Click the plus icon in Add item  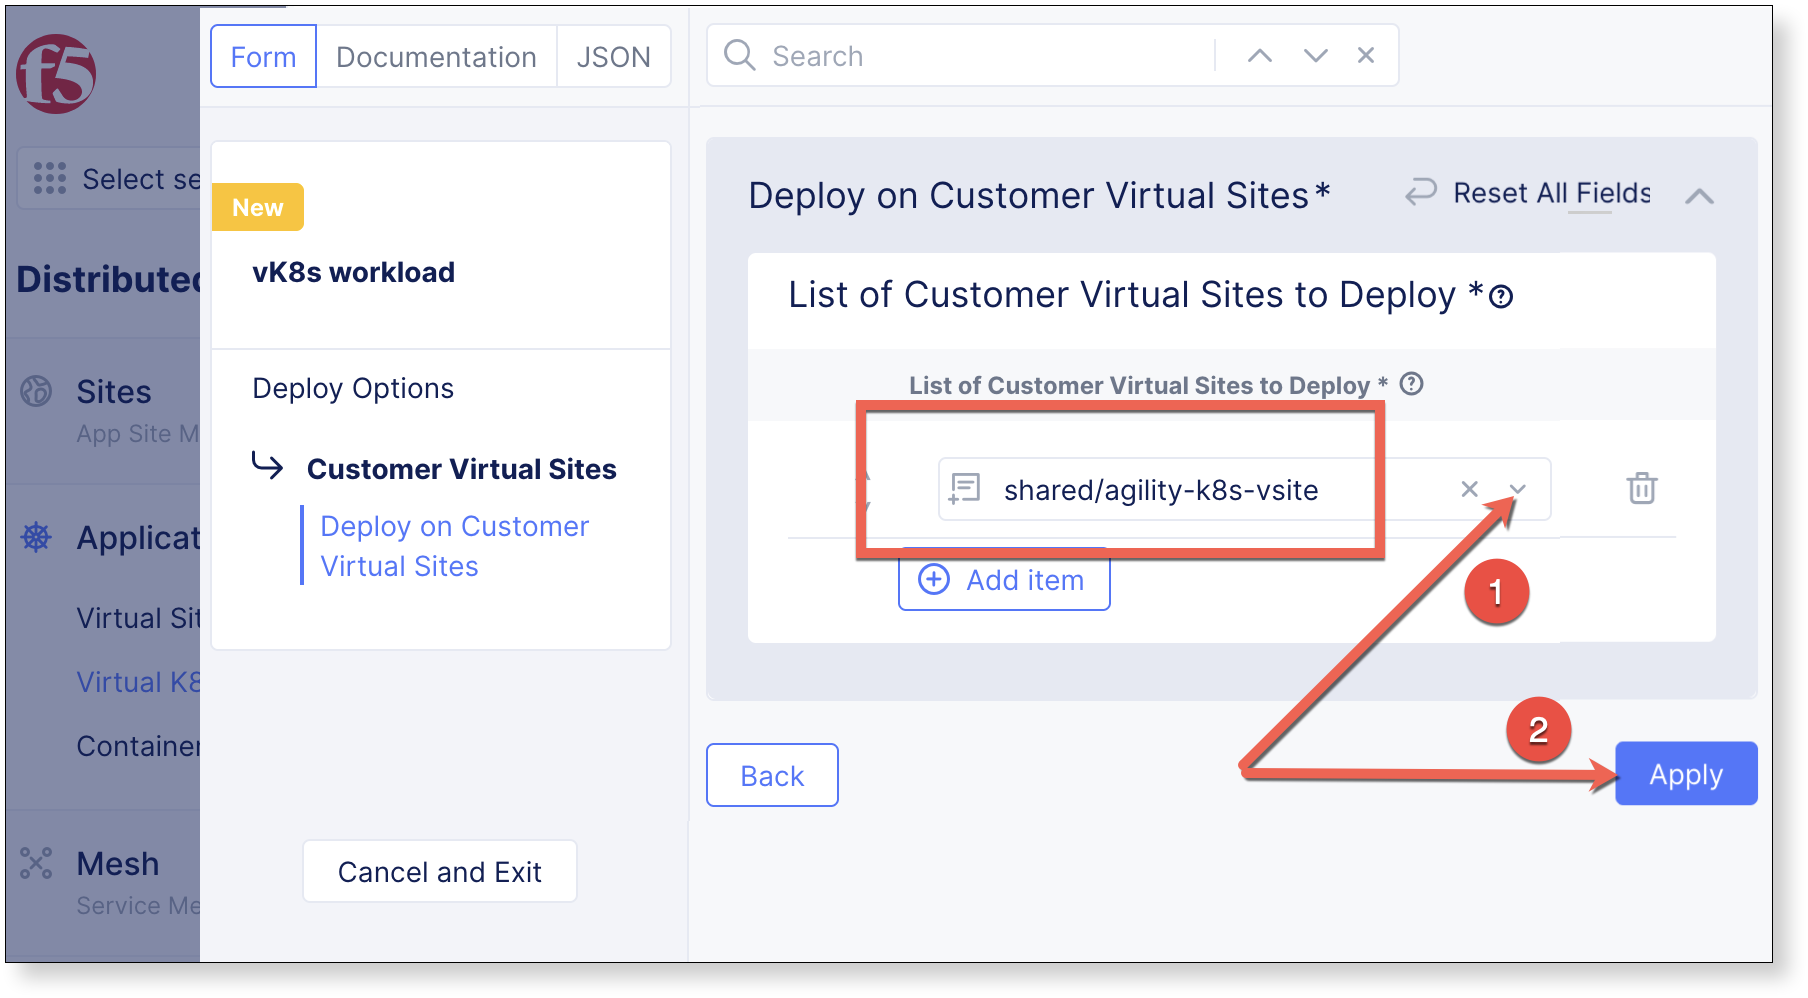tap(934, 580)
